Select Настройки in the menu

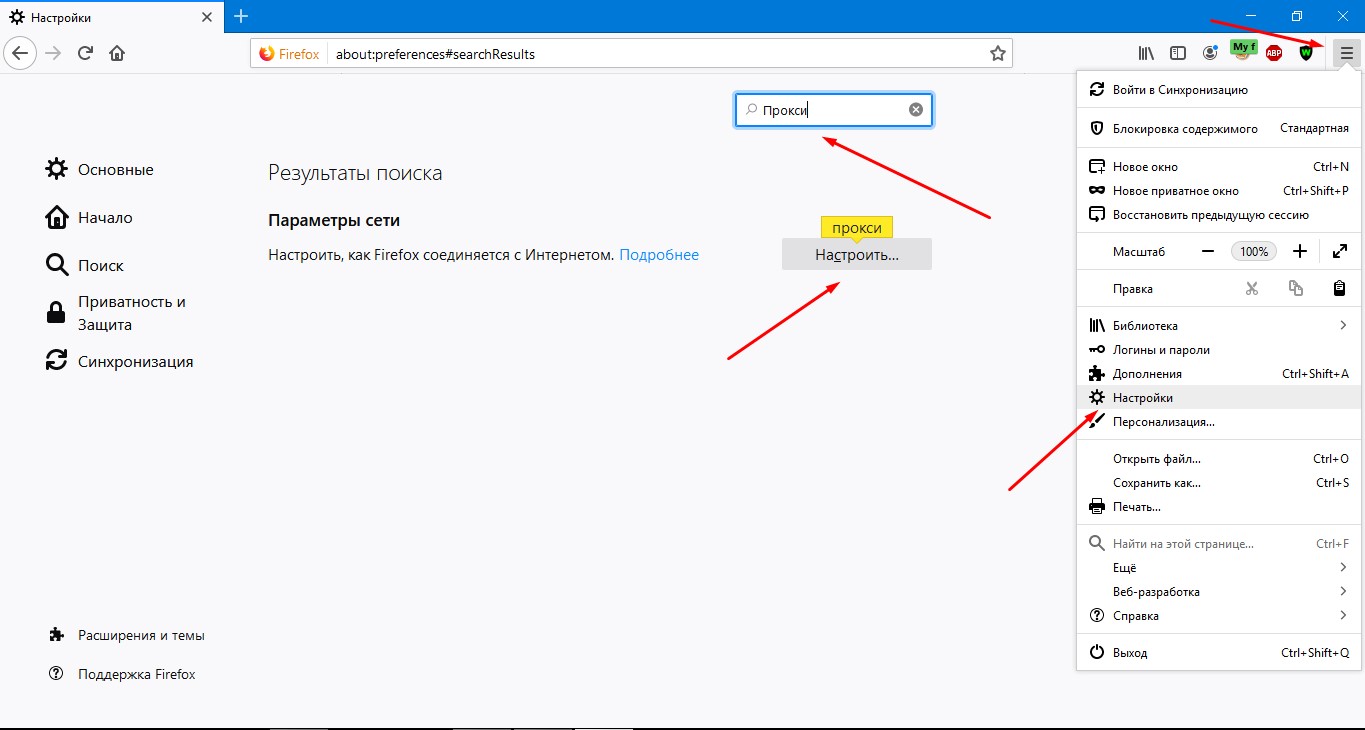tap(1219, 398)
